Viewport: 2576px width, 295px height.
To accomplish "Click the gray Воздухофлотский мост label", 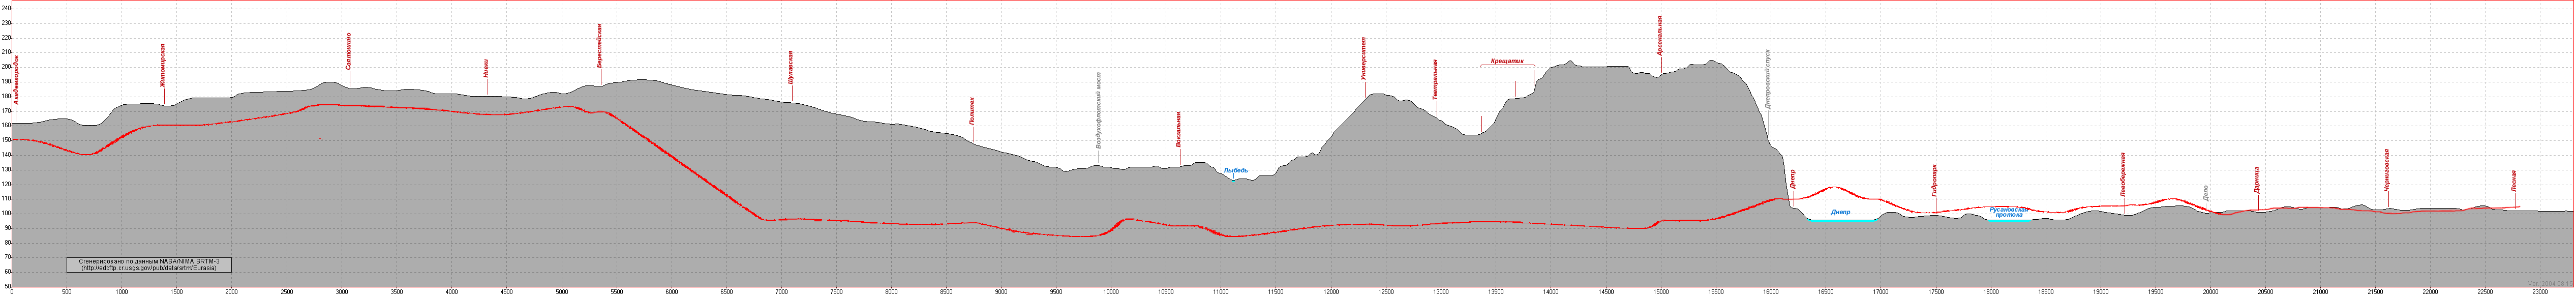I will click(x=1098, y=110).
